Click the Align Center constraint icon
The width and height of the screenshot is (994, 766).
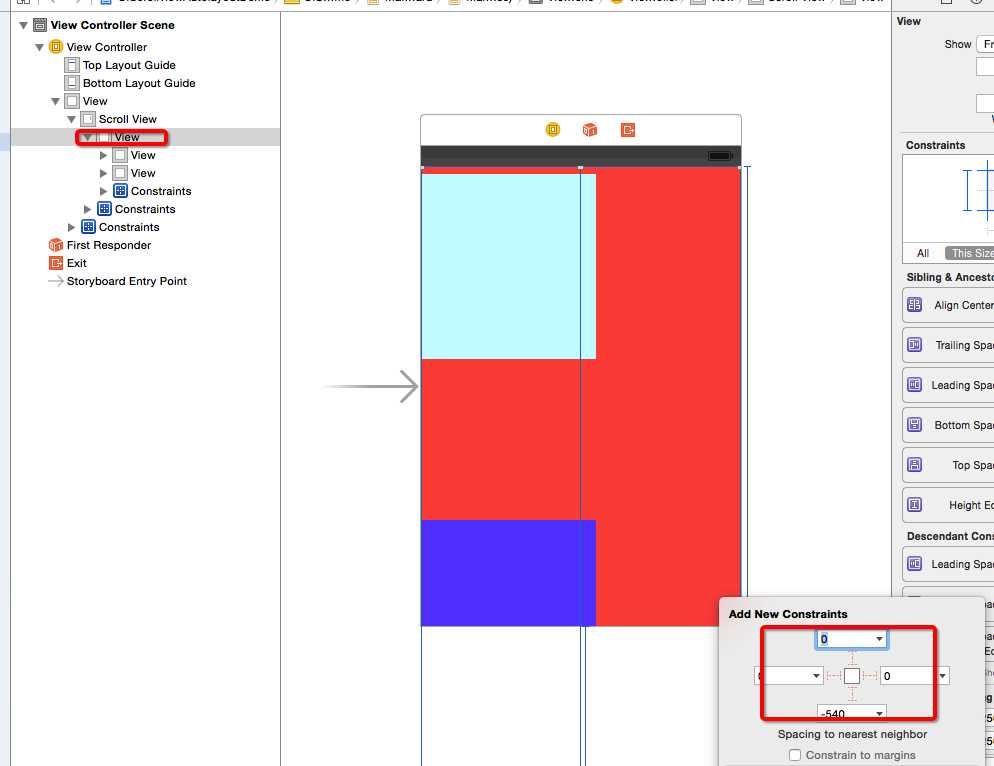coord(914,305)
